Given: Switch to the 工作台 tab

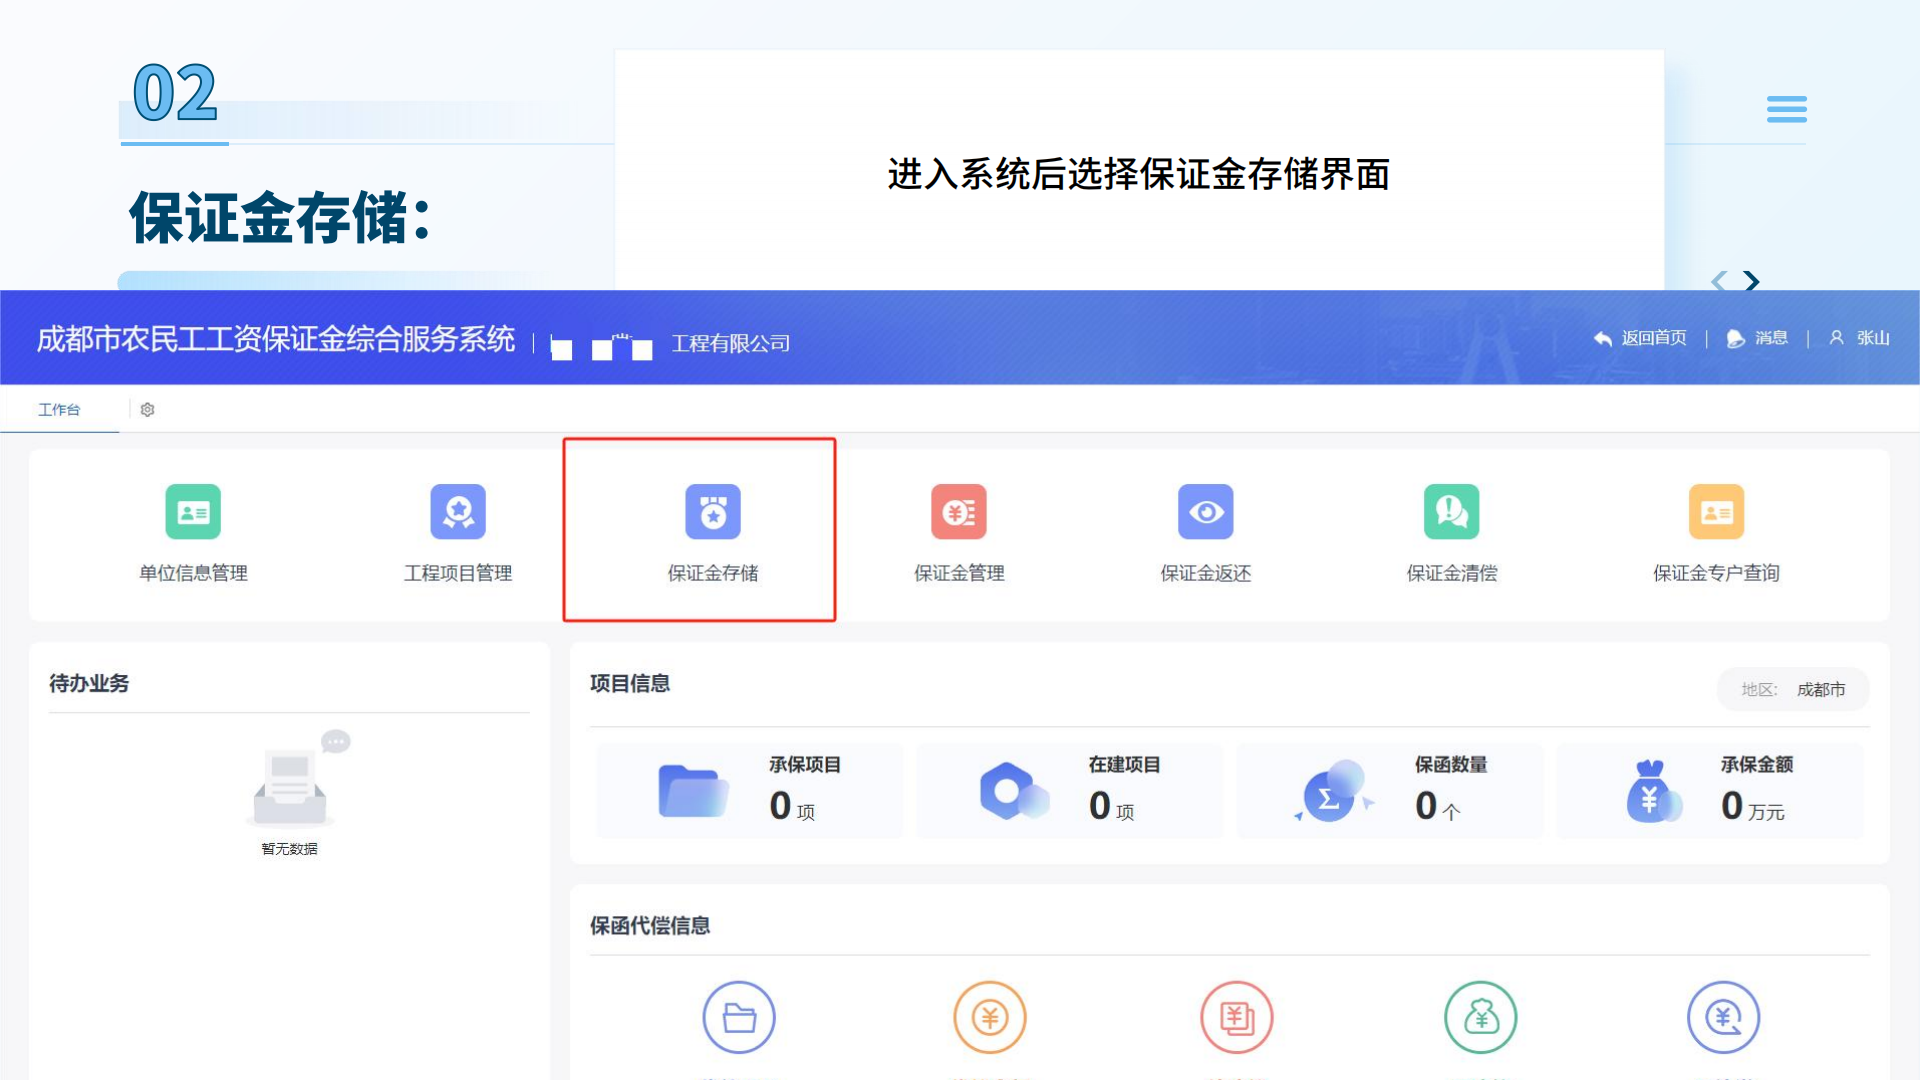Looking at the screenshot, I should [60, 409].
